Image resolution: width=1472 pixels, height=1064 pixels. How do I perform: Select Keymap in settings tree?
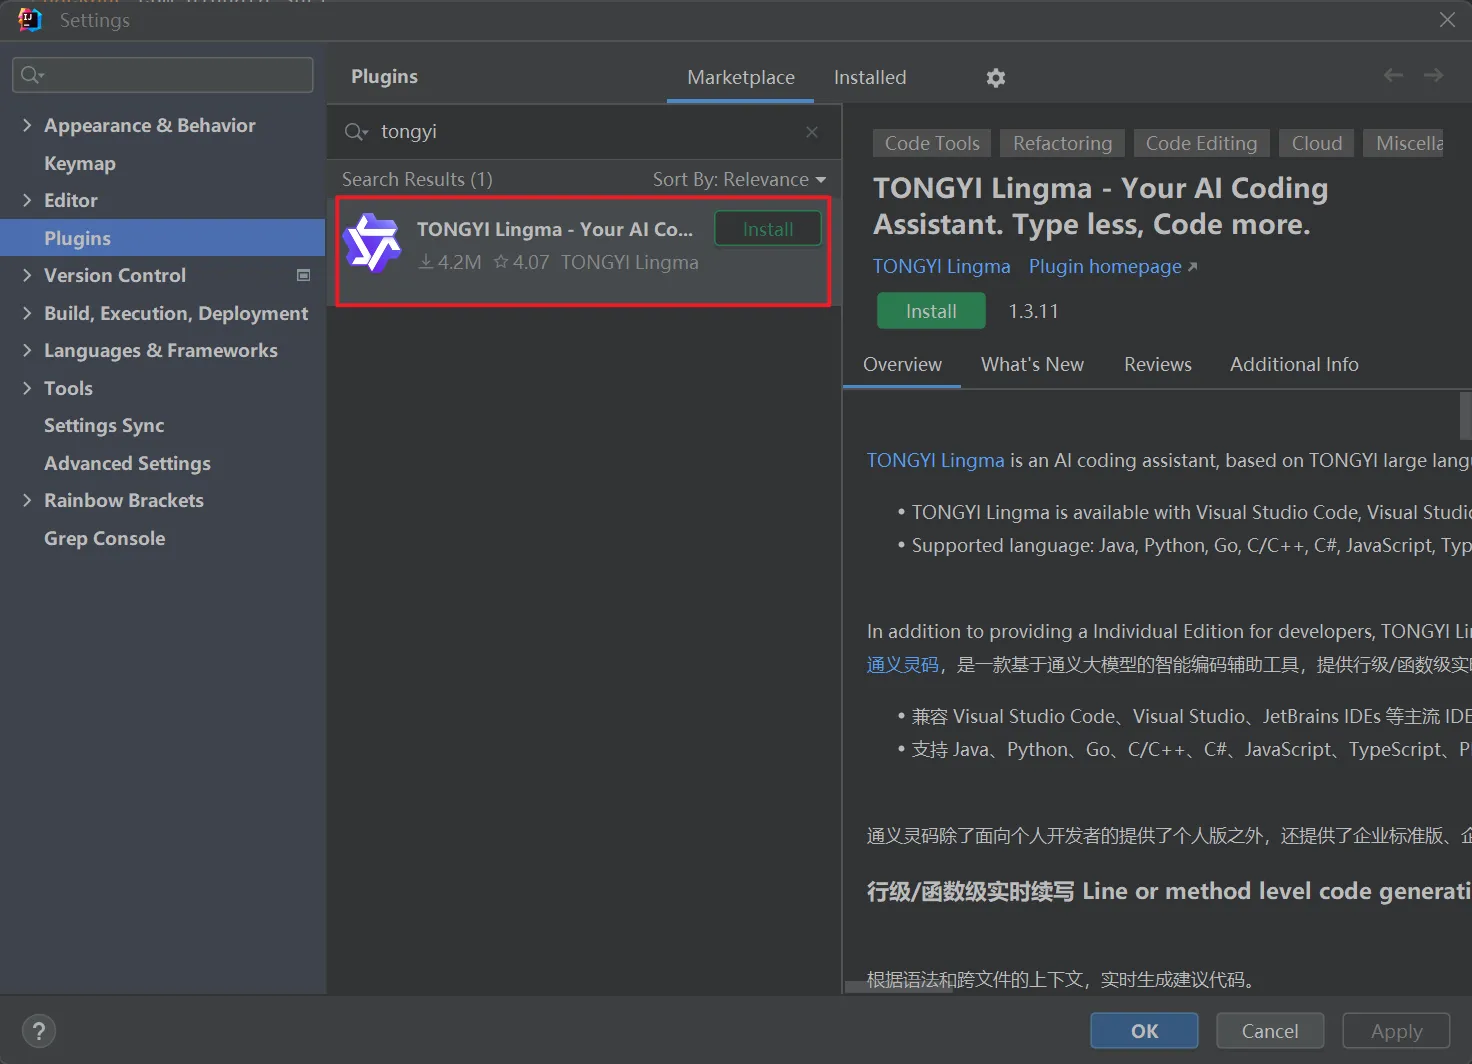(x=80, y=163)
